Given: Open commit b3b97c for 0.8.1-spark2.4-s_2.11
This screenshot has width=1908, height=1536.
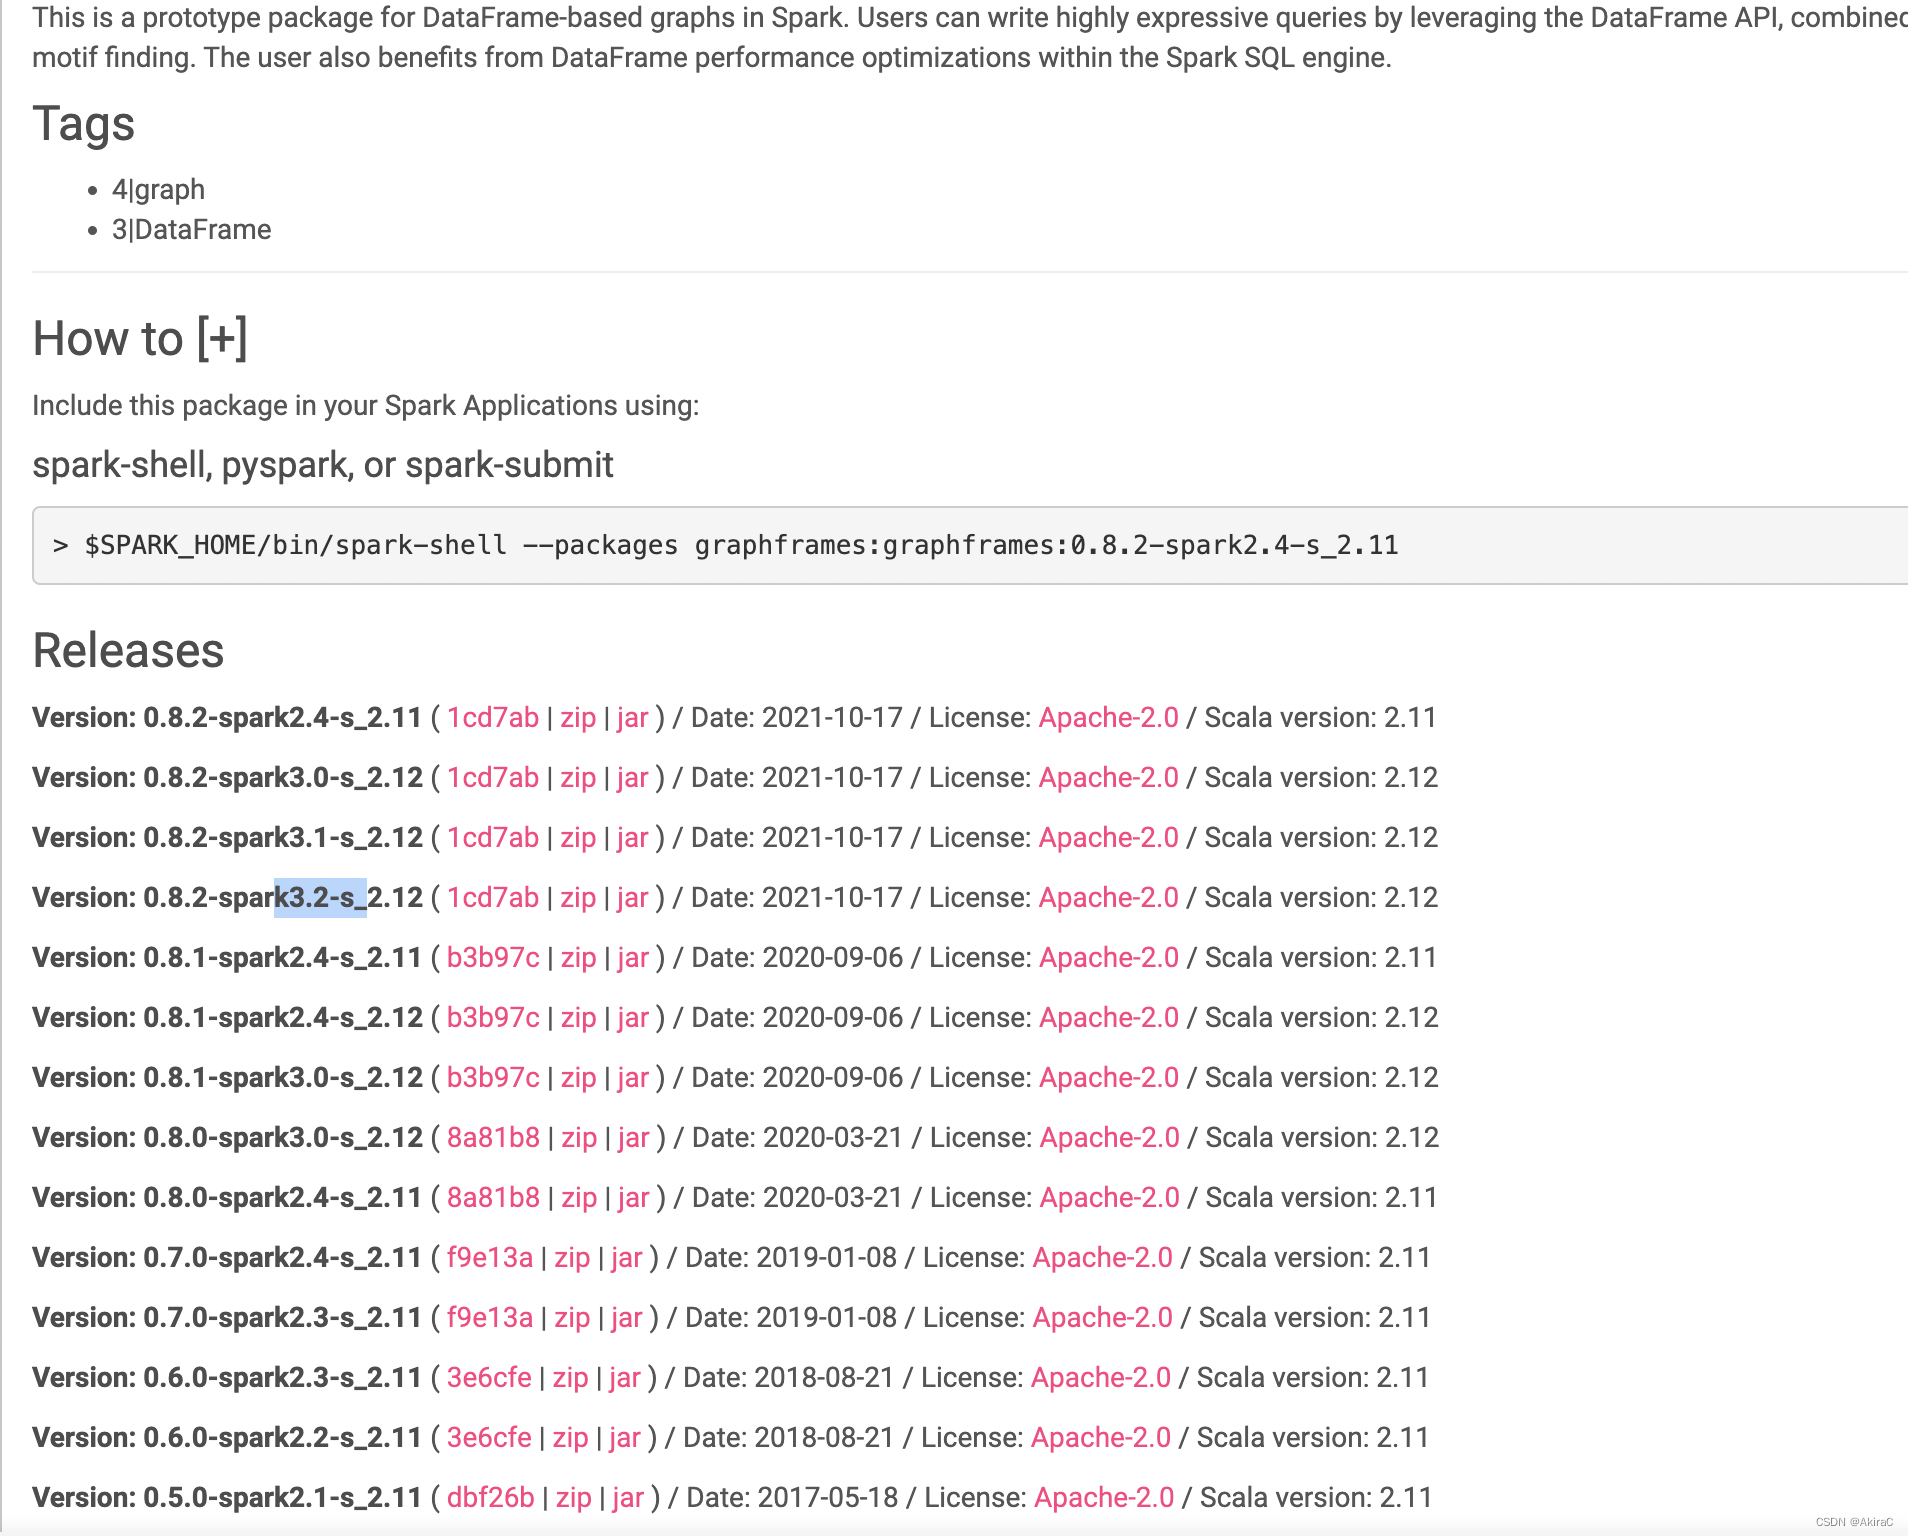Looking at the screenshot, I should click(x=493, y=958).
